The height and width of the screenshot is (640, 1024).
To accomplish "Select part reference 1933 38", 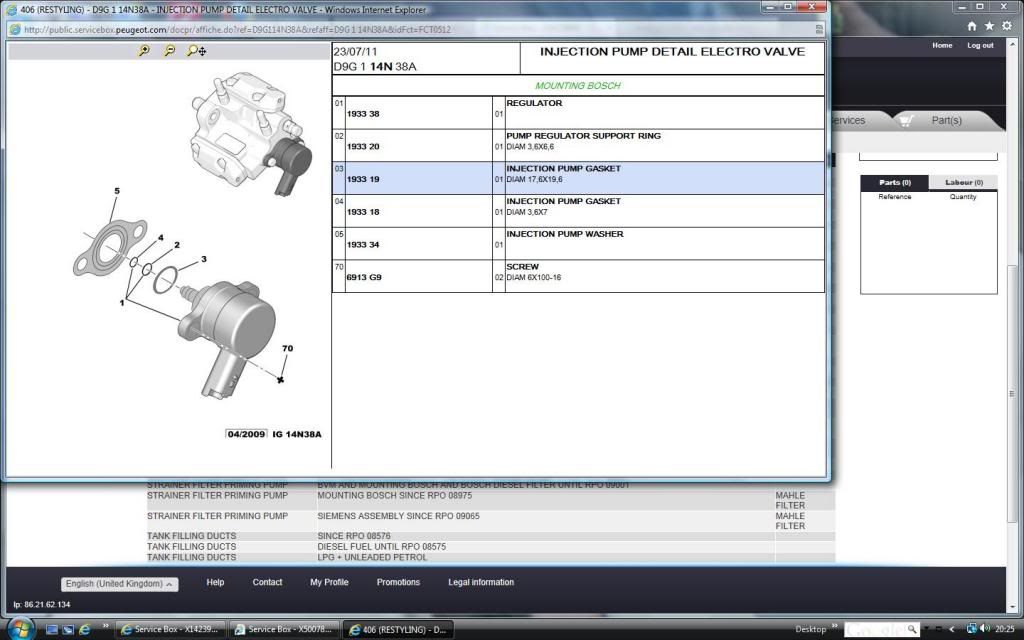I will (363, 114).
